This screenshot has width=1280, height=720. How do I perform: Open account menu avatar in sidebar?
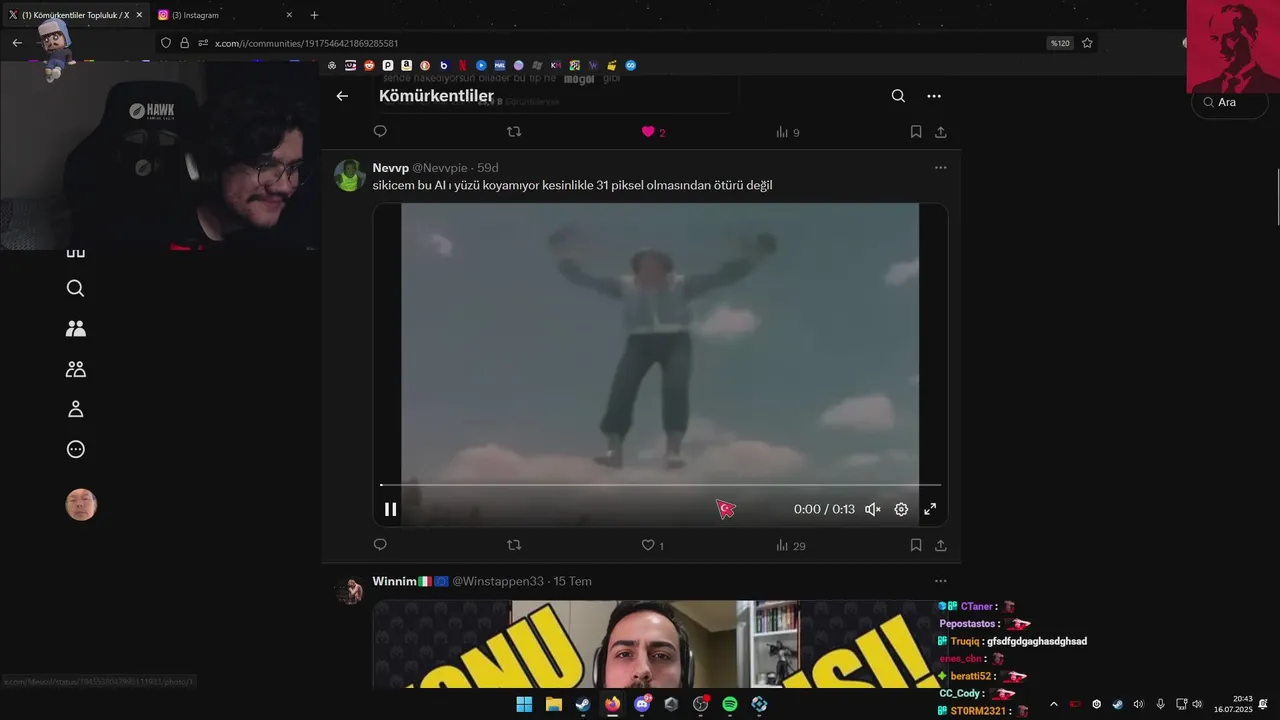pyautogui.click(x=81, y=505)
